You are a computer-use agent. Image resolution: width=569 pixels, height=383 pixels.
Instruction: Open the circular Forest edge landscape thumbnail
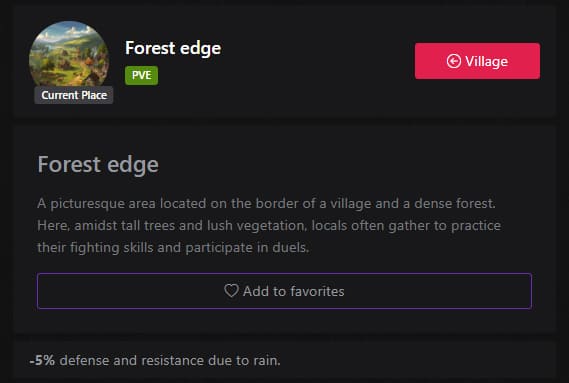(x=69, y=55)
